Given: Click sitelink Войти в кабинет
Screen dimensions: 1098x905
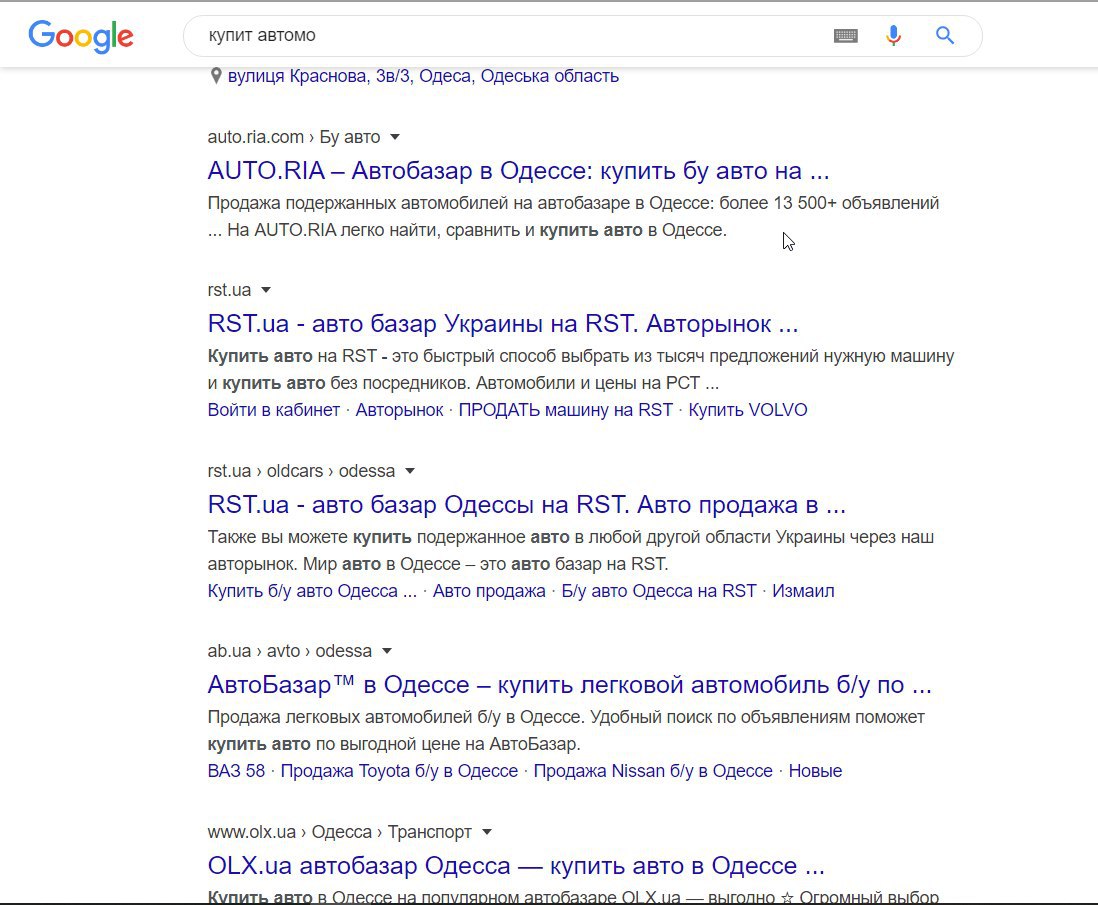Looking at the screenshot, I should [274, 410].
